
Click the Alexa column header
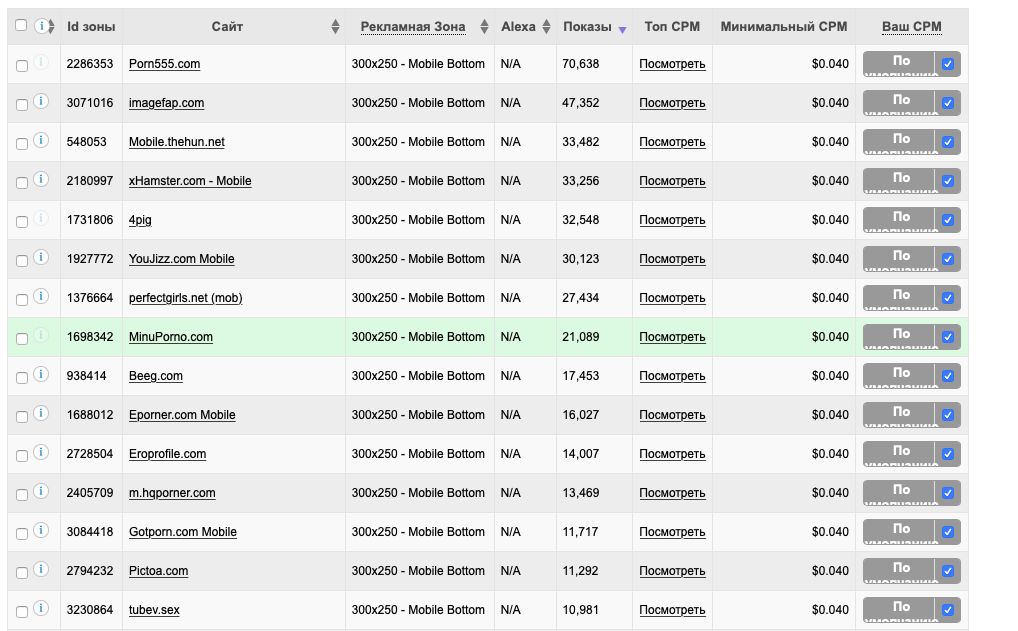[x=518, y=27]
